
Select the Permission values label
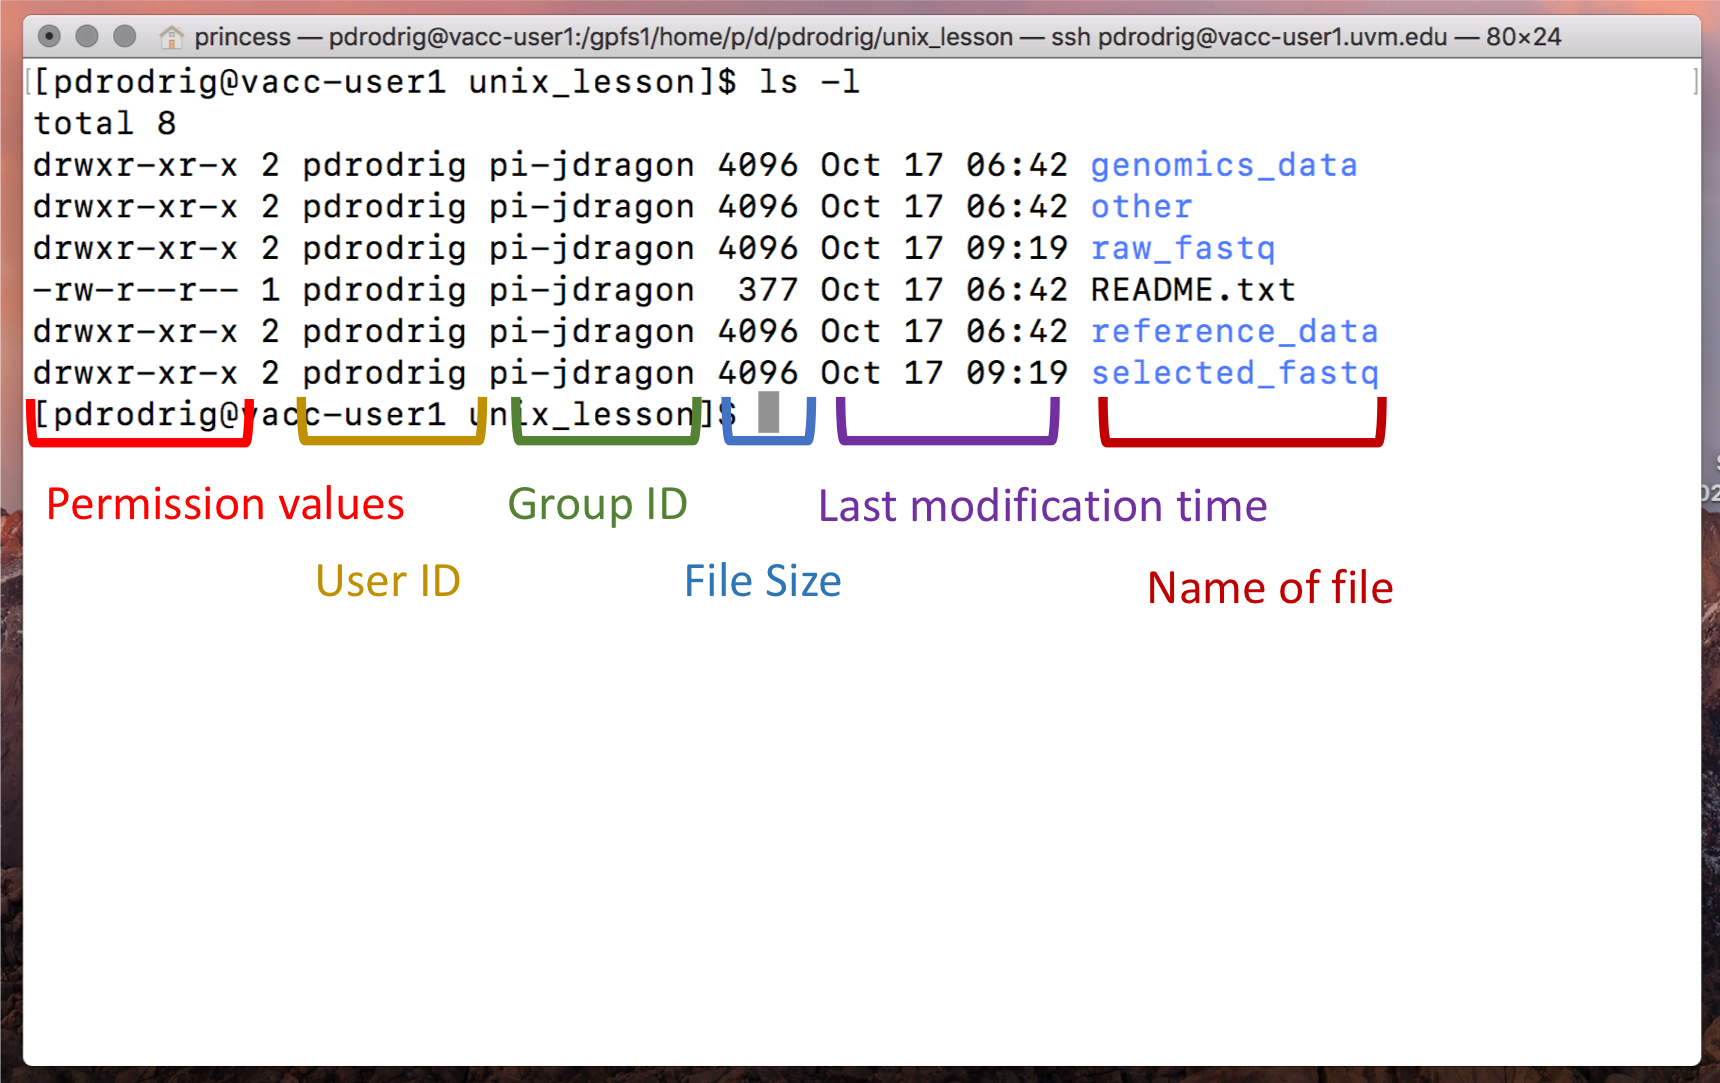coord(224,504)
